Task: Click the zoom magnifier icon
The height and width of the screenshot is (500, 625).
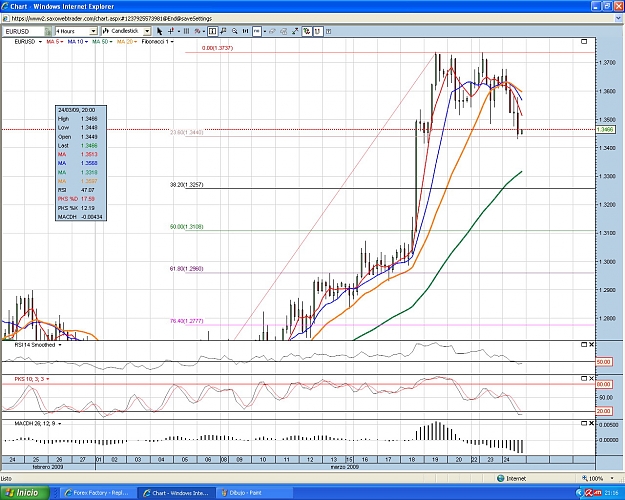Action: pyautogui.click(x=235, y=31)
